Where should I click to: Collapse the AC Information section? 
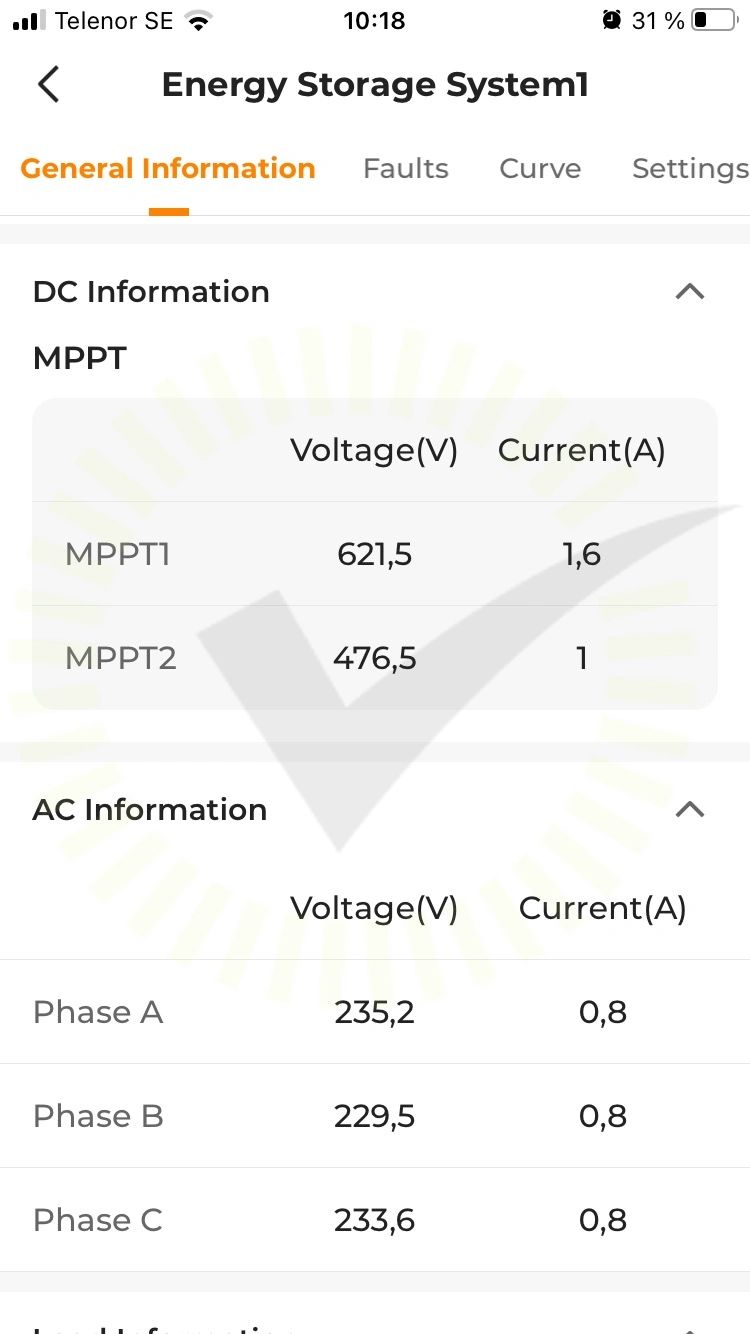[x=690, y=809]
